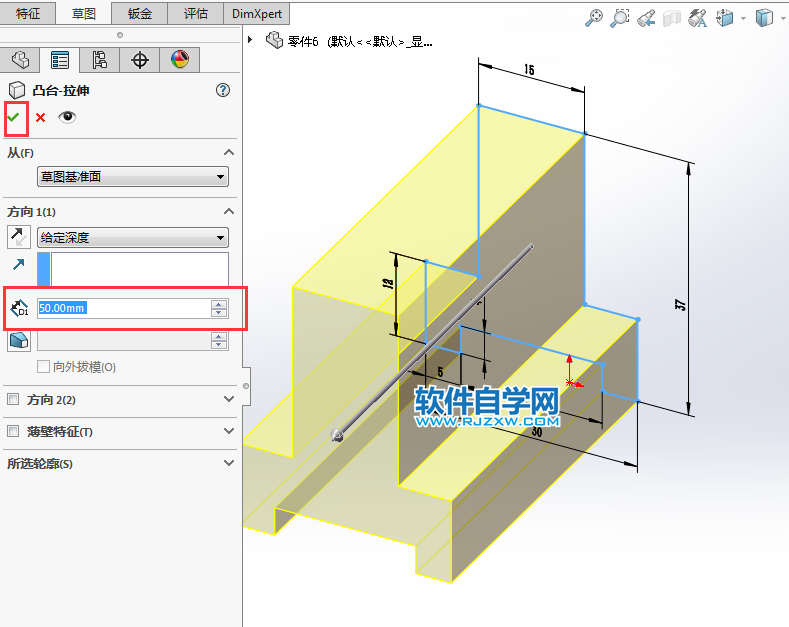Expand the 所选轮廓(S) section
This screenshot has width=789, height=627.
click(229, 463)
